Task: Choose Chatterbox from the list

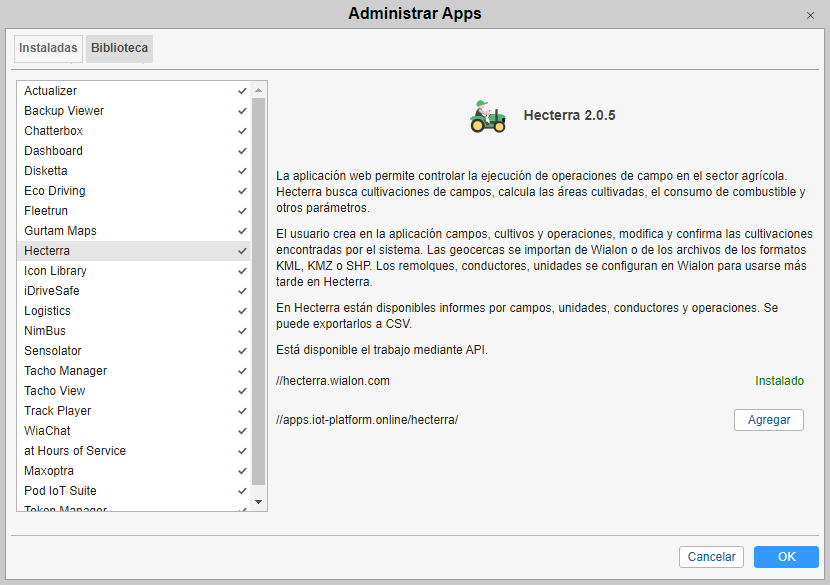Action: pos(133,131)
